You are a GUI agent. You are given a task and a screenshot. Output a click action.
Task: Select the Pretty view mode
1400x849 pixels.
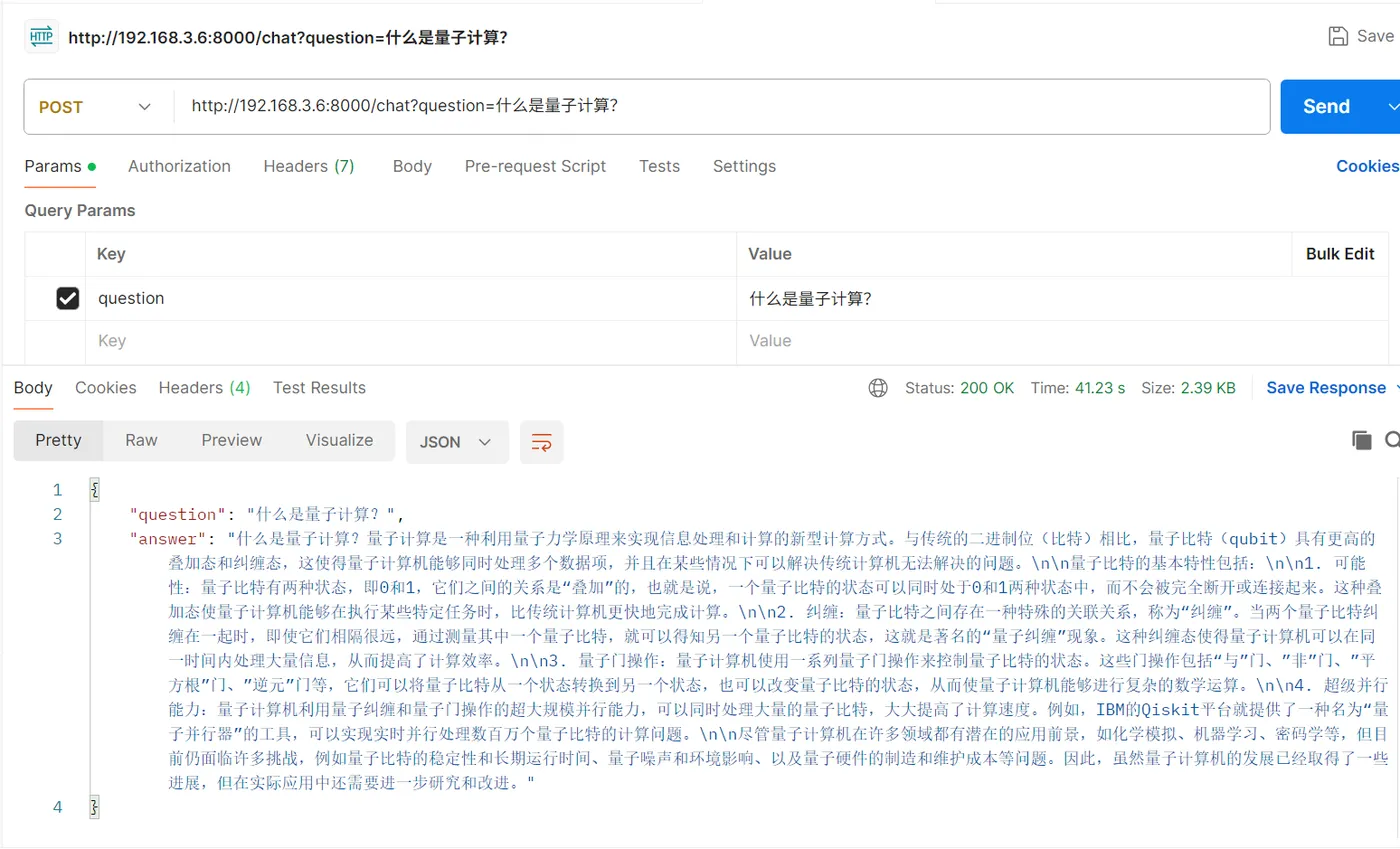click(58, 441)
